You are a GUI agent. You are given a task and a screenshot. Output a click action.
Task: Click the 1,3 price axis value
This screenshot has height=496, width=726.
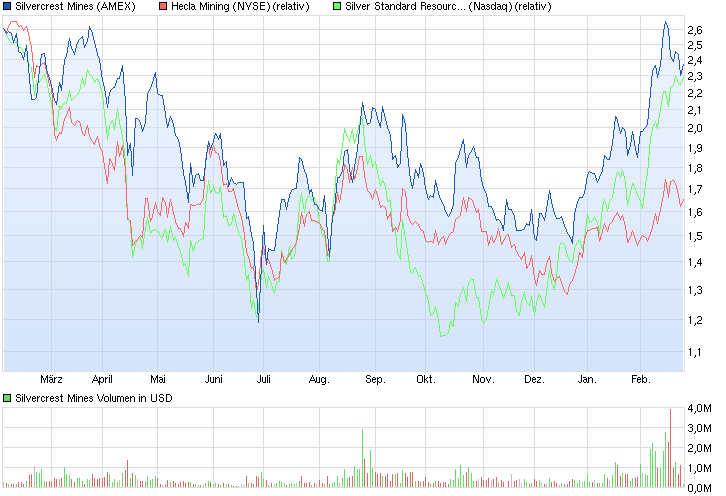tap(695, 290)
